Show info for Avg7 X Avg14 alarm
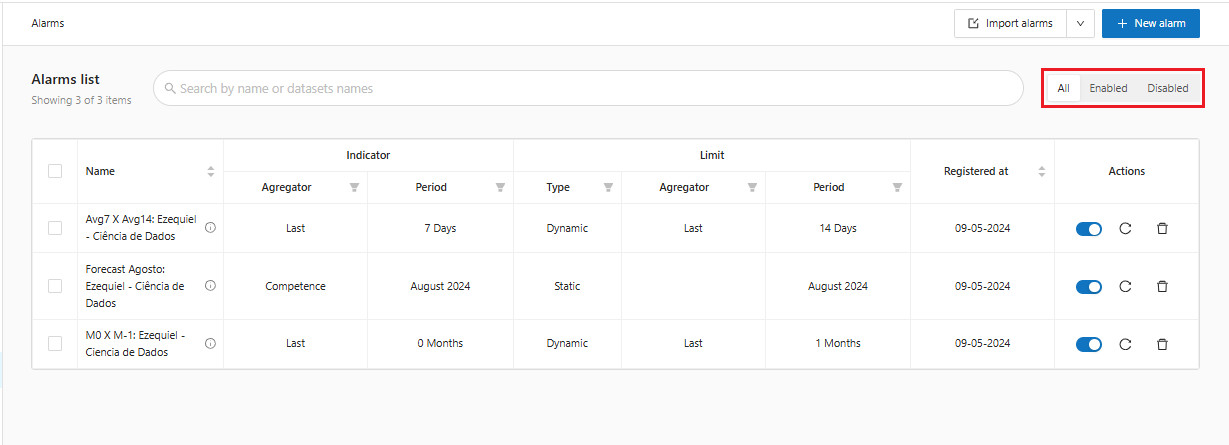Screen dimensions: 1229x445 point(210,228)
